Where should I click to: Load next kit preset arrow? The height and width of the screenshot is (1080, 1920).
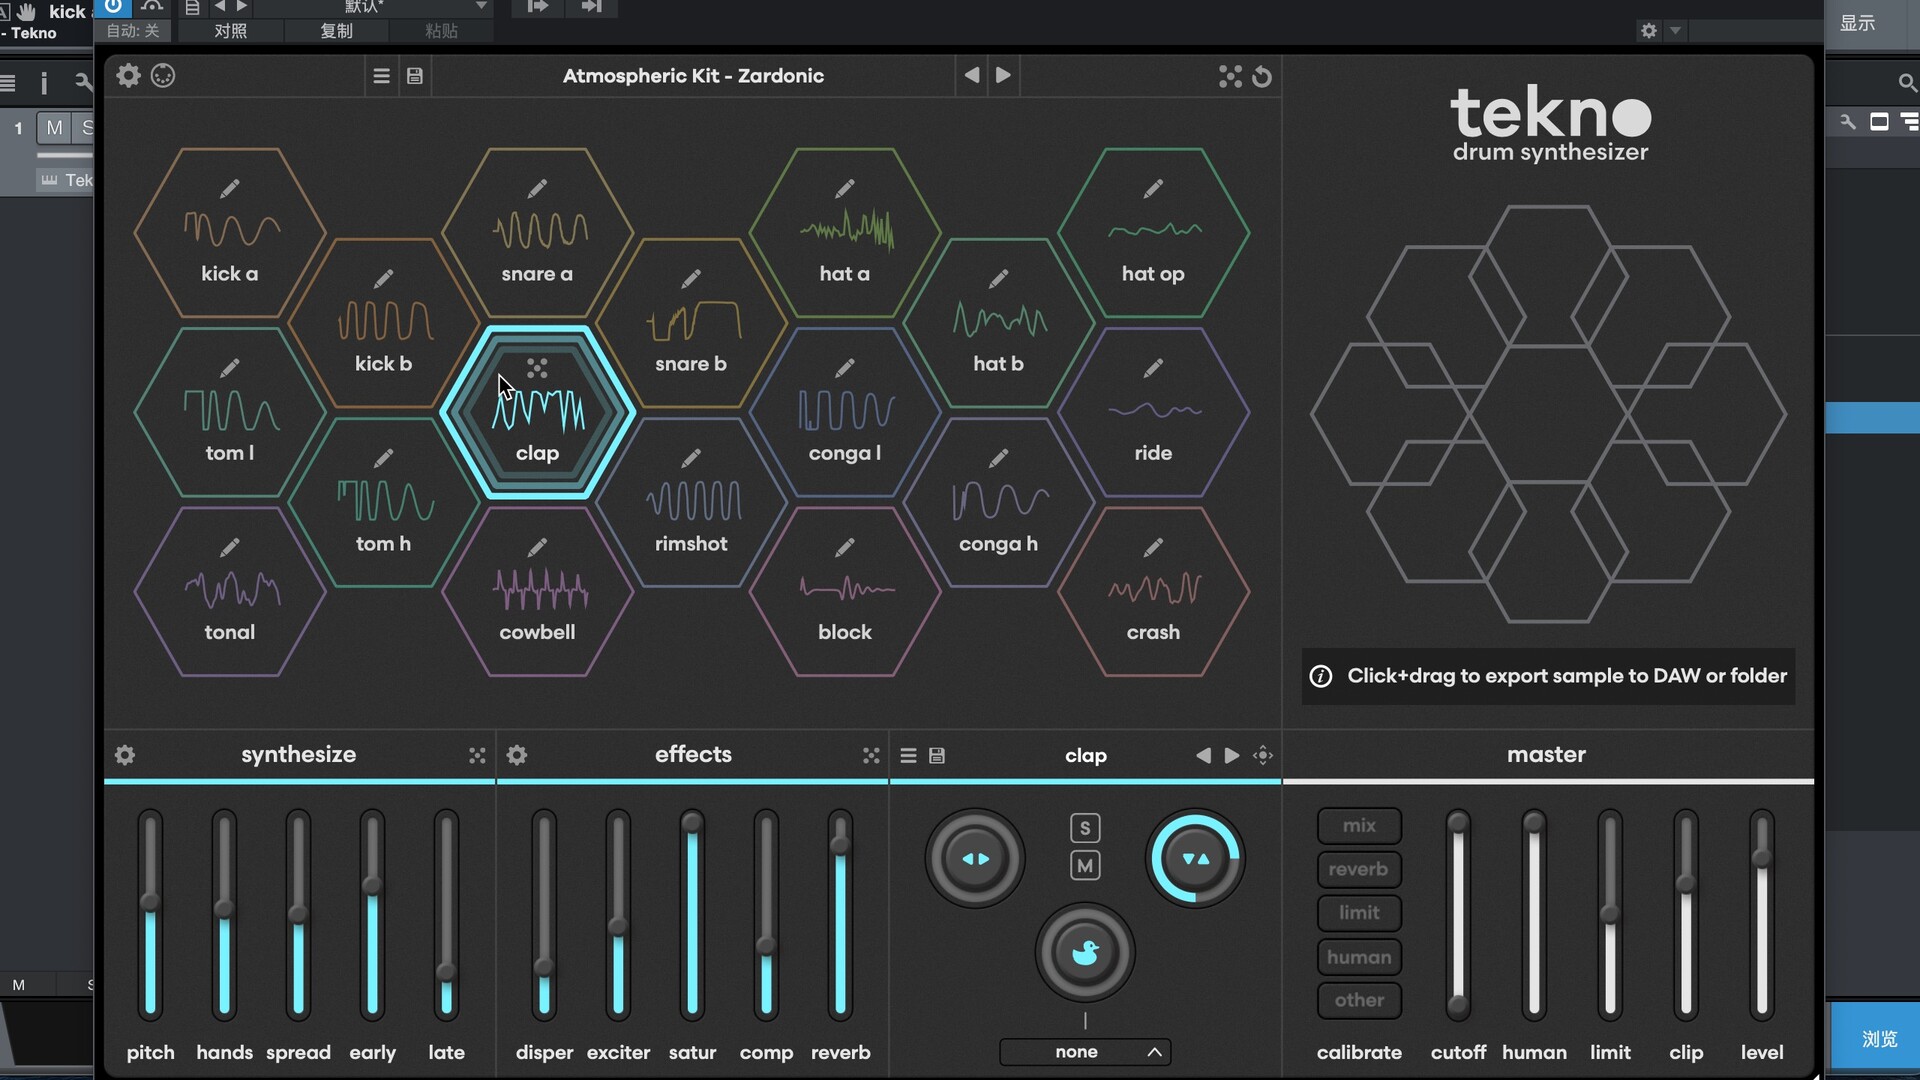pyautogui.click(x=1003, y=75)
